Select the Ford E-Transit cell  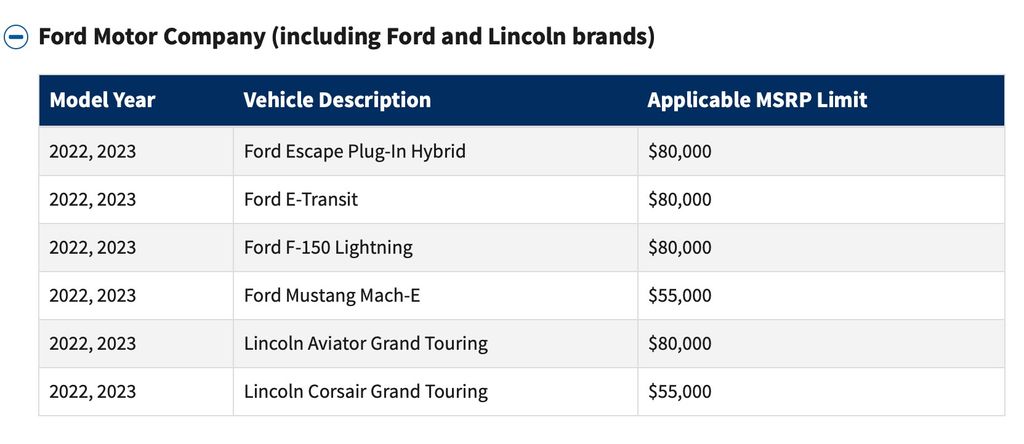pos(301,200)
